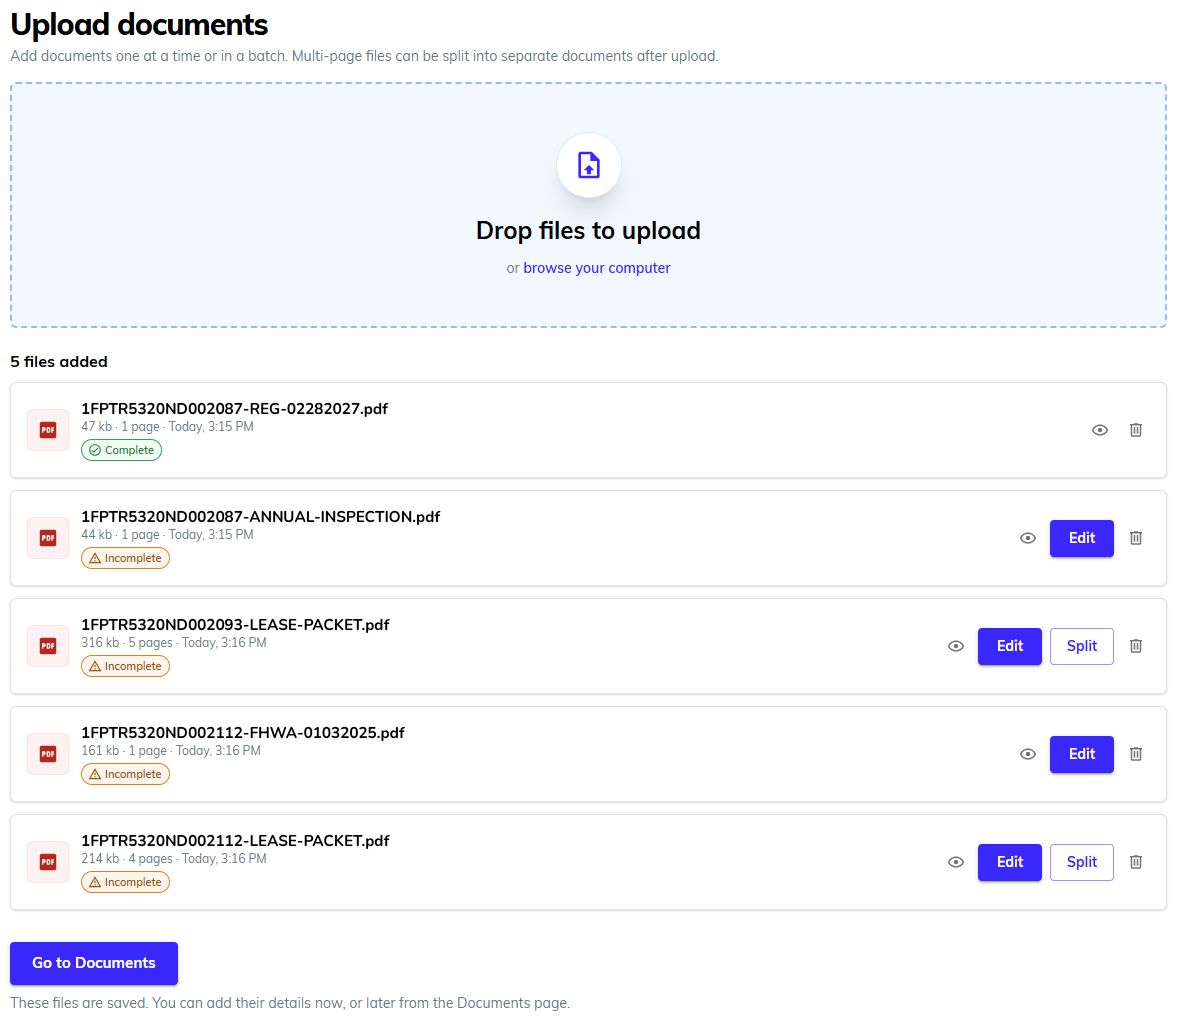The height and width of the screenshot is (1020, 1185).
Task: Preview the REG-02282027.pdf file with eye icon
Action: point(1100,430)
